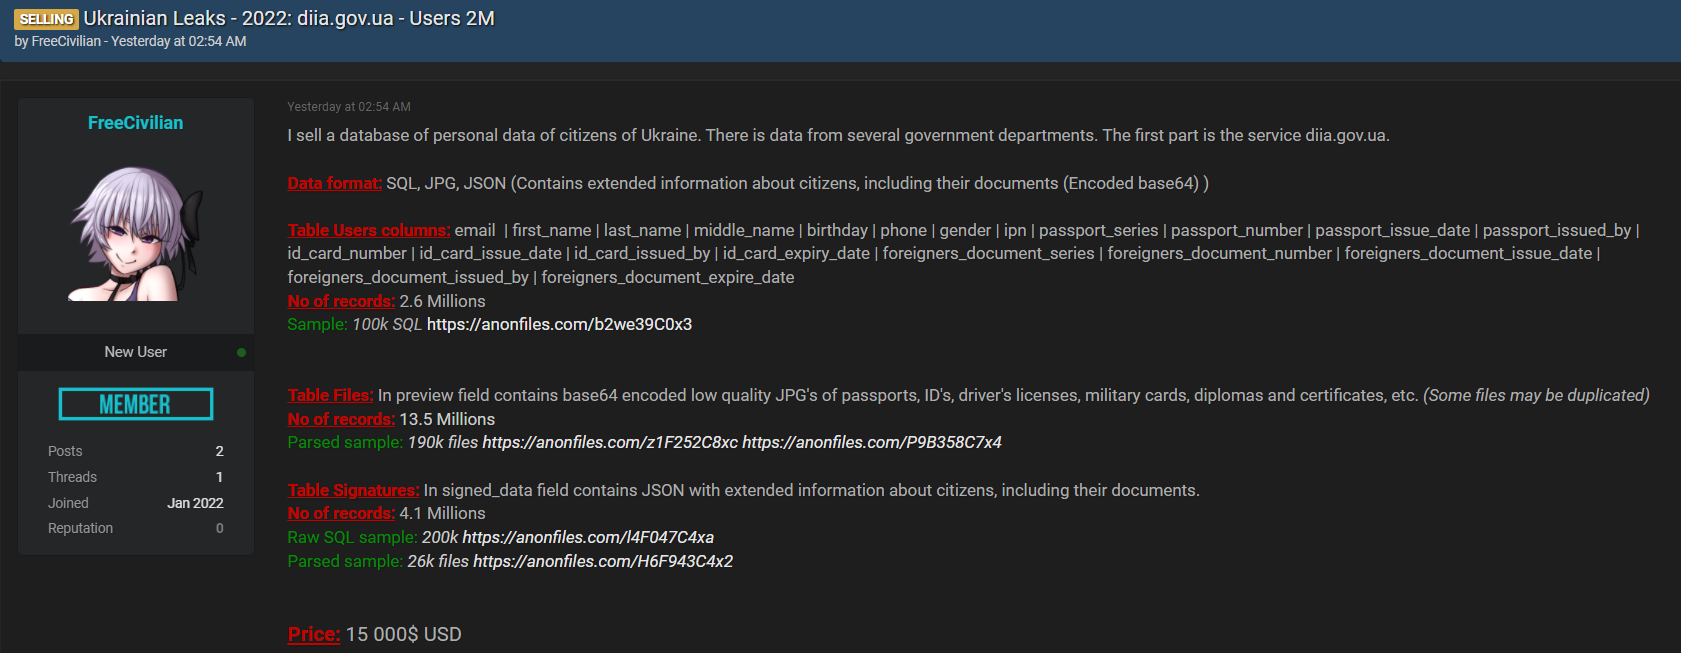Click the Posts count in the user panel
The width and height of the screenshot is (1681, 653).
tap(219, 451)
